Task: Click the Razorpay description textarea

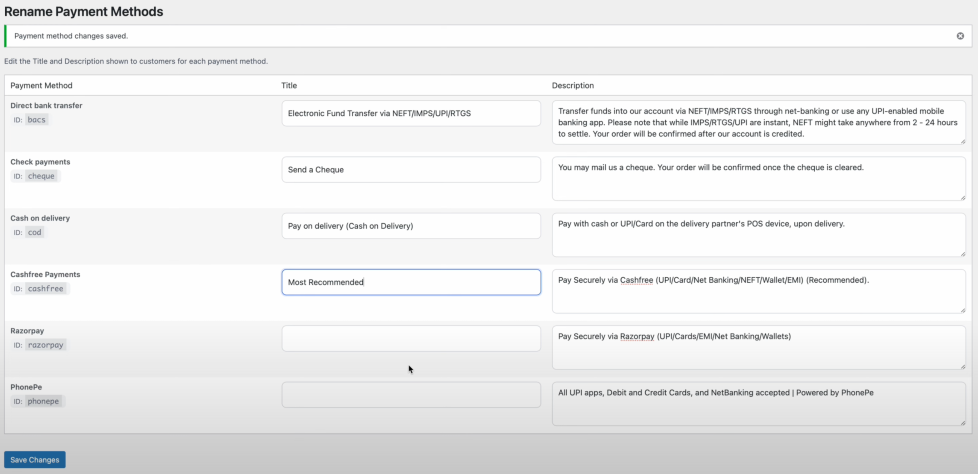Action: click(758, 347)
